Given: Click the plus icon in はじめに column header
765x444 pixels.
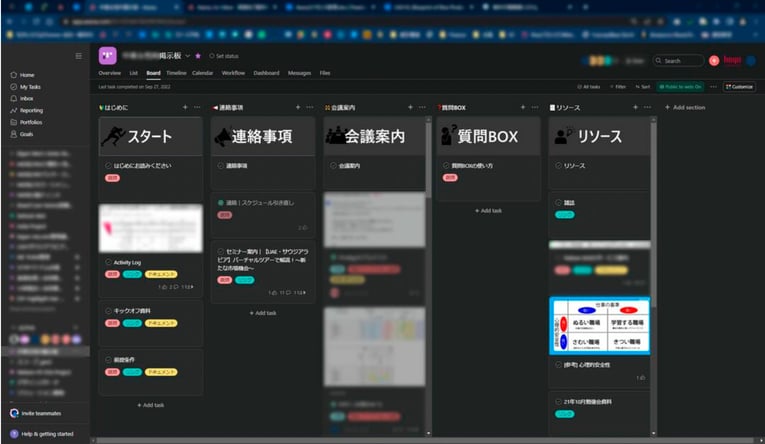Looking at the screenshot, I should [185, 107].
